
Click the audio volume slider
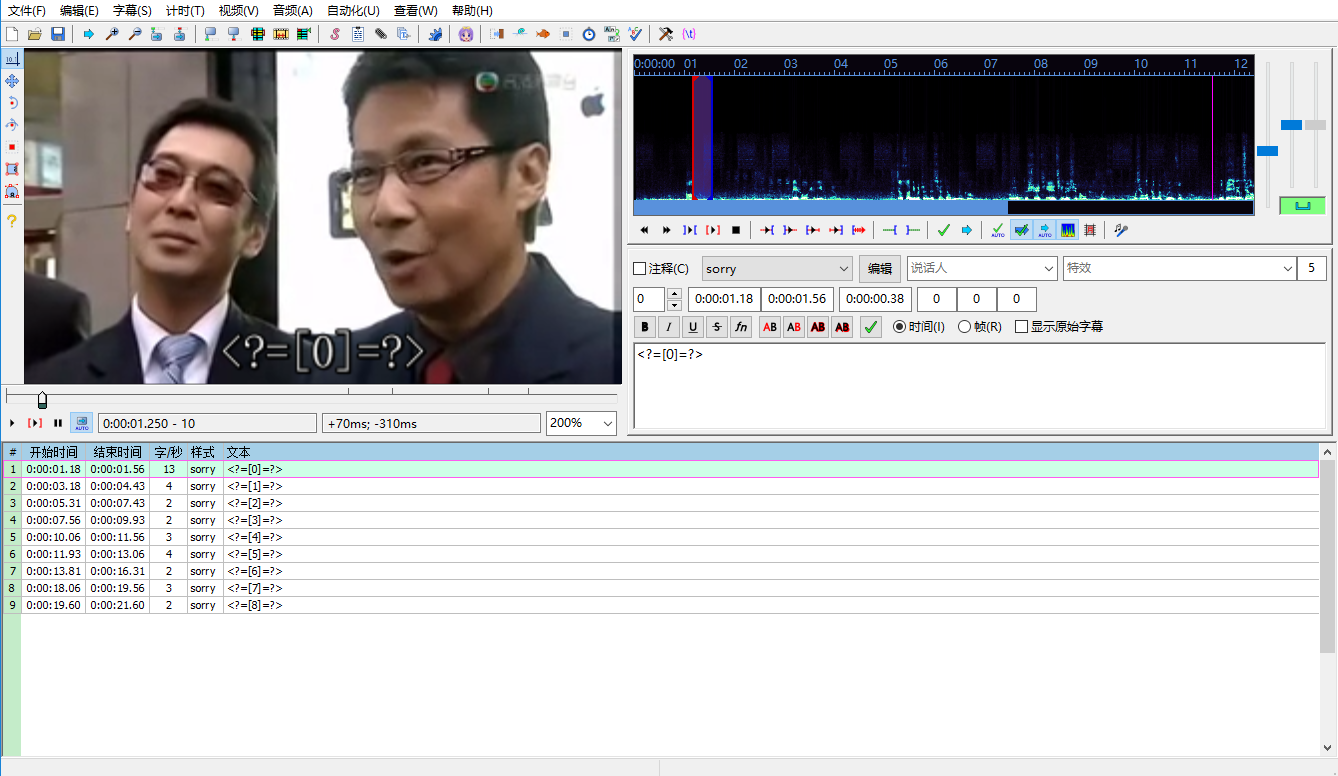coord(1315,125)
